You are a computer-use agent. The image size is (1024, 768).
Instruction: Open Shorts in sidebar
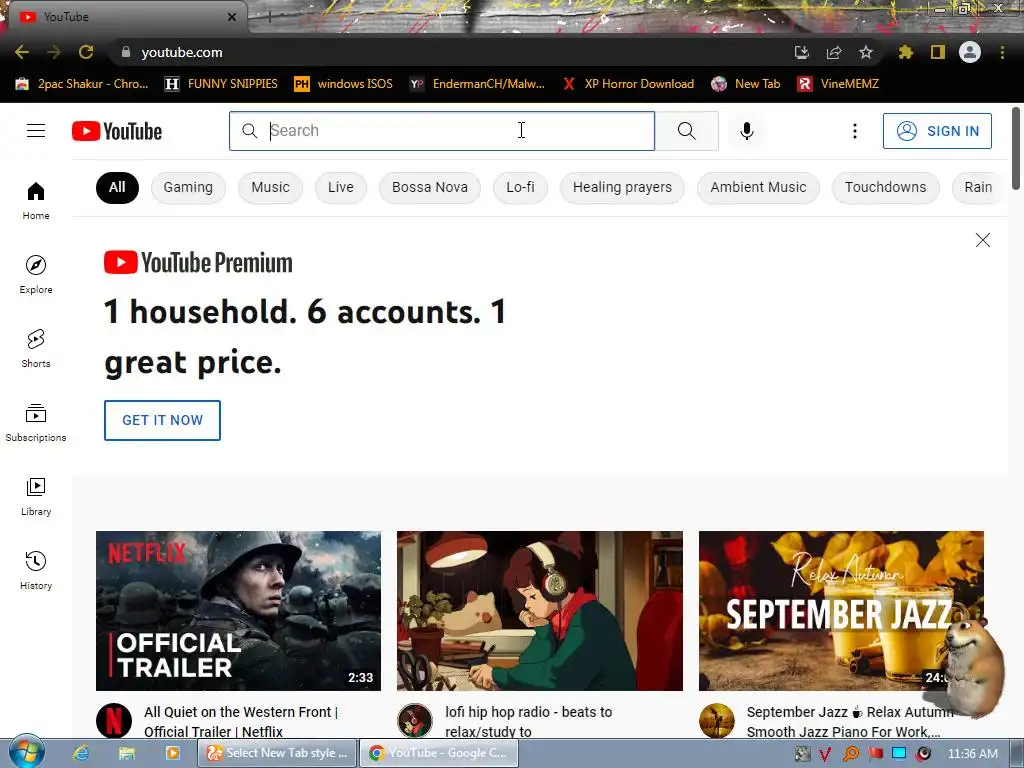(36, 348)
